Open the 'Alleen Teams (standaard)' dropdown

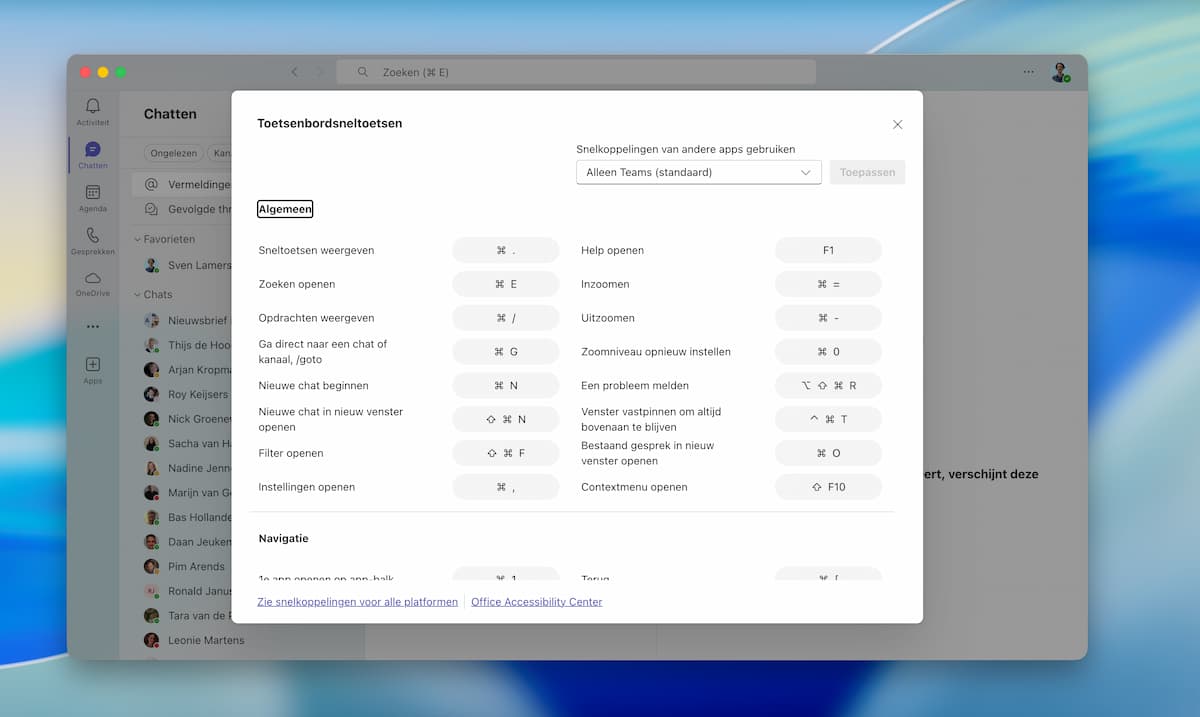[698, 172]
